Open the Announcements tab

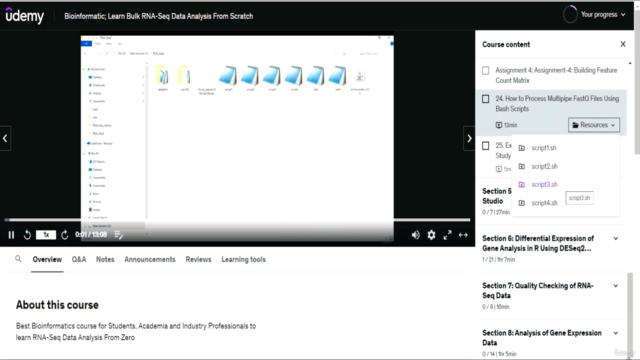pyautogui.click(x=150, y=259)
